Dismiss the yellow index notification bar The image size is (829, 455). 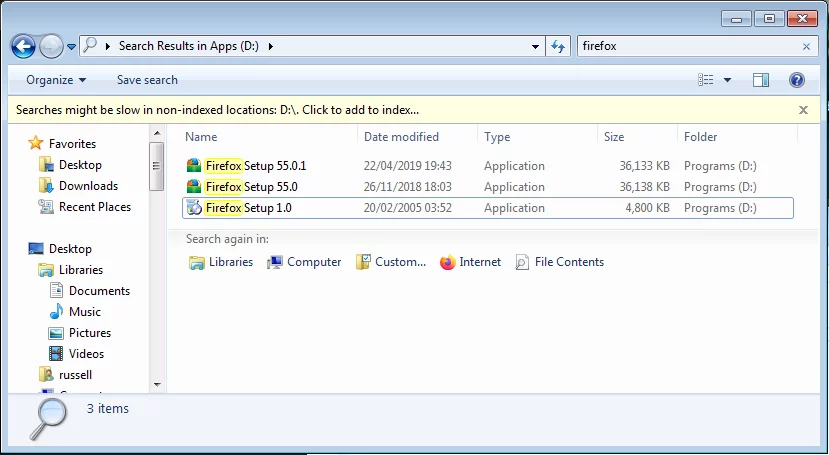point(803,110)
